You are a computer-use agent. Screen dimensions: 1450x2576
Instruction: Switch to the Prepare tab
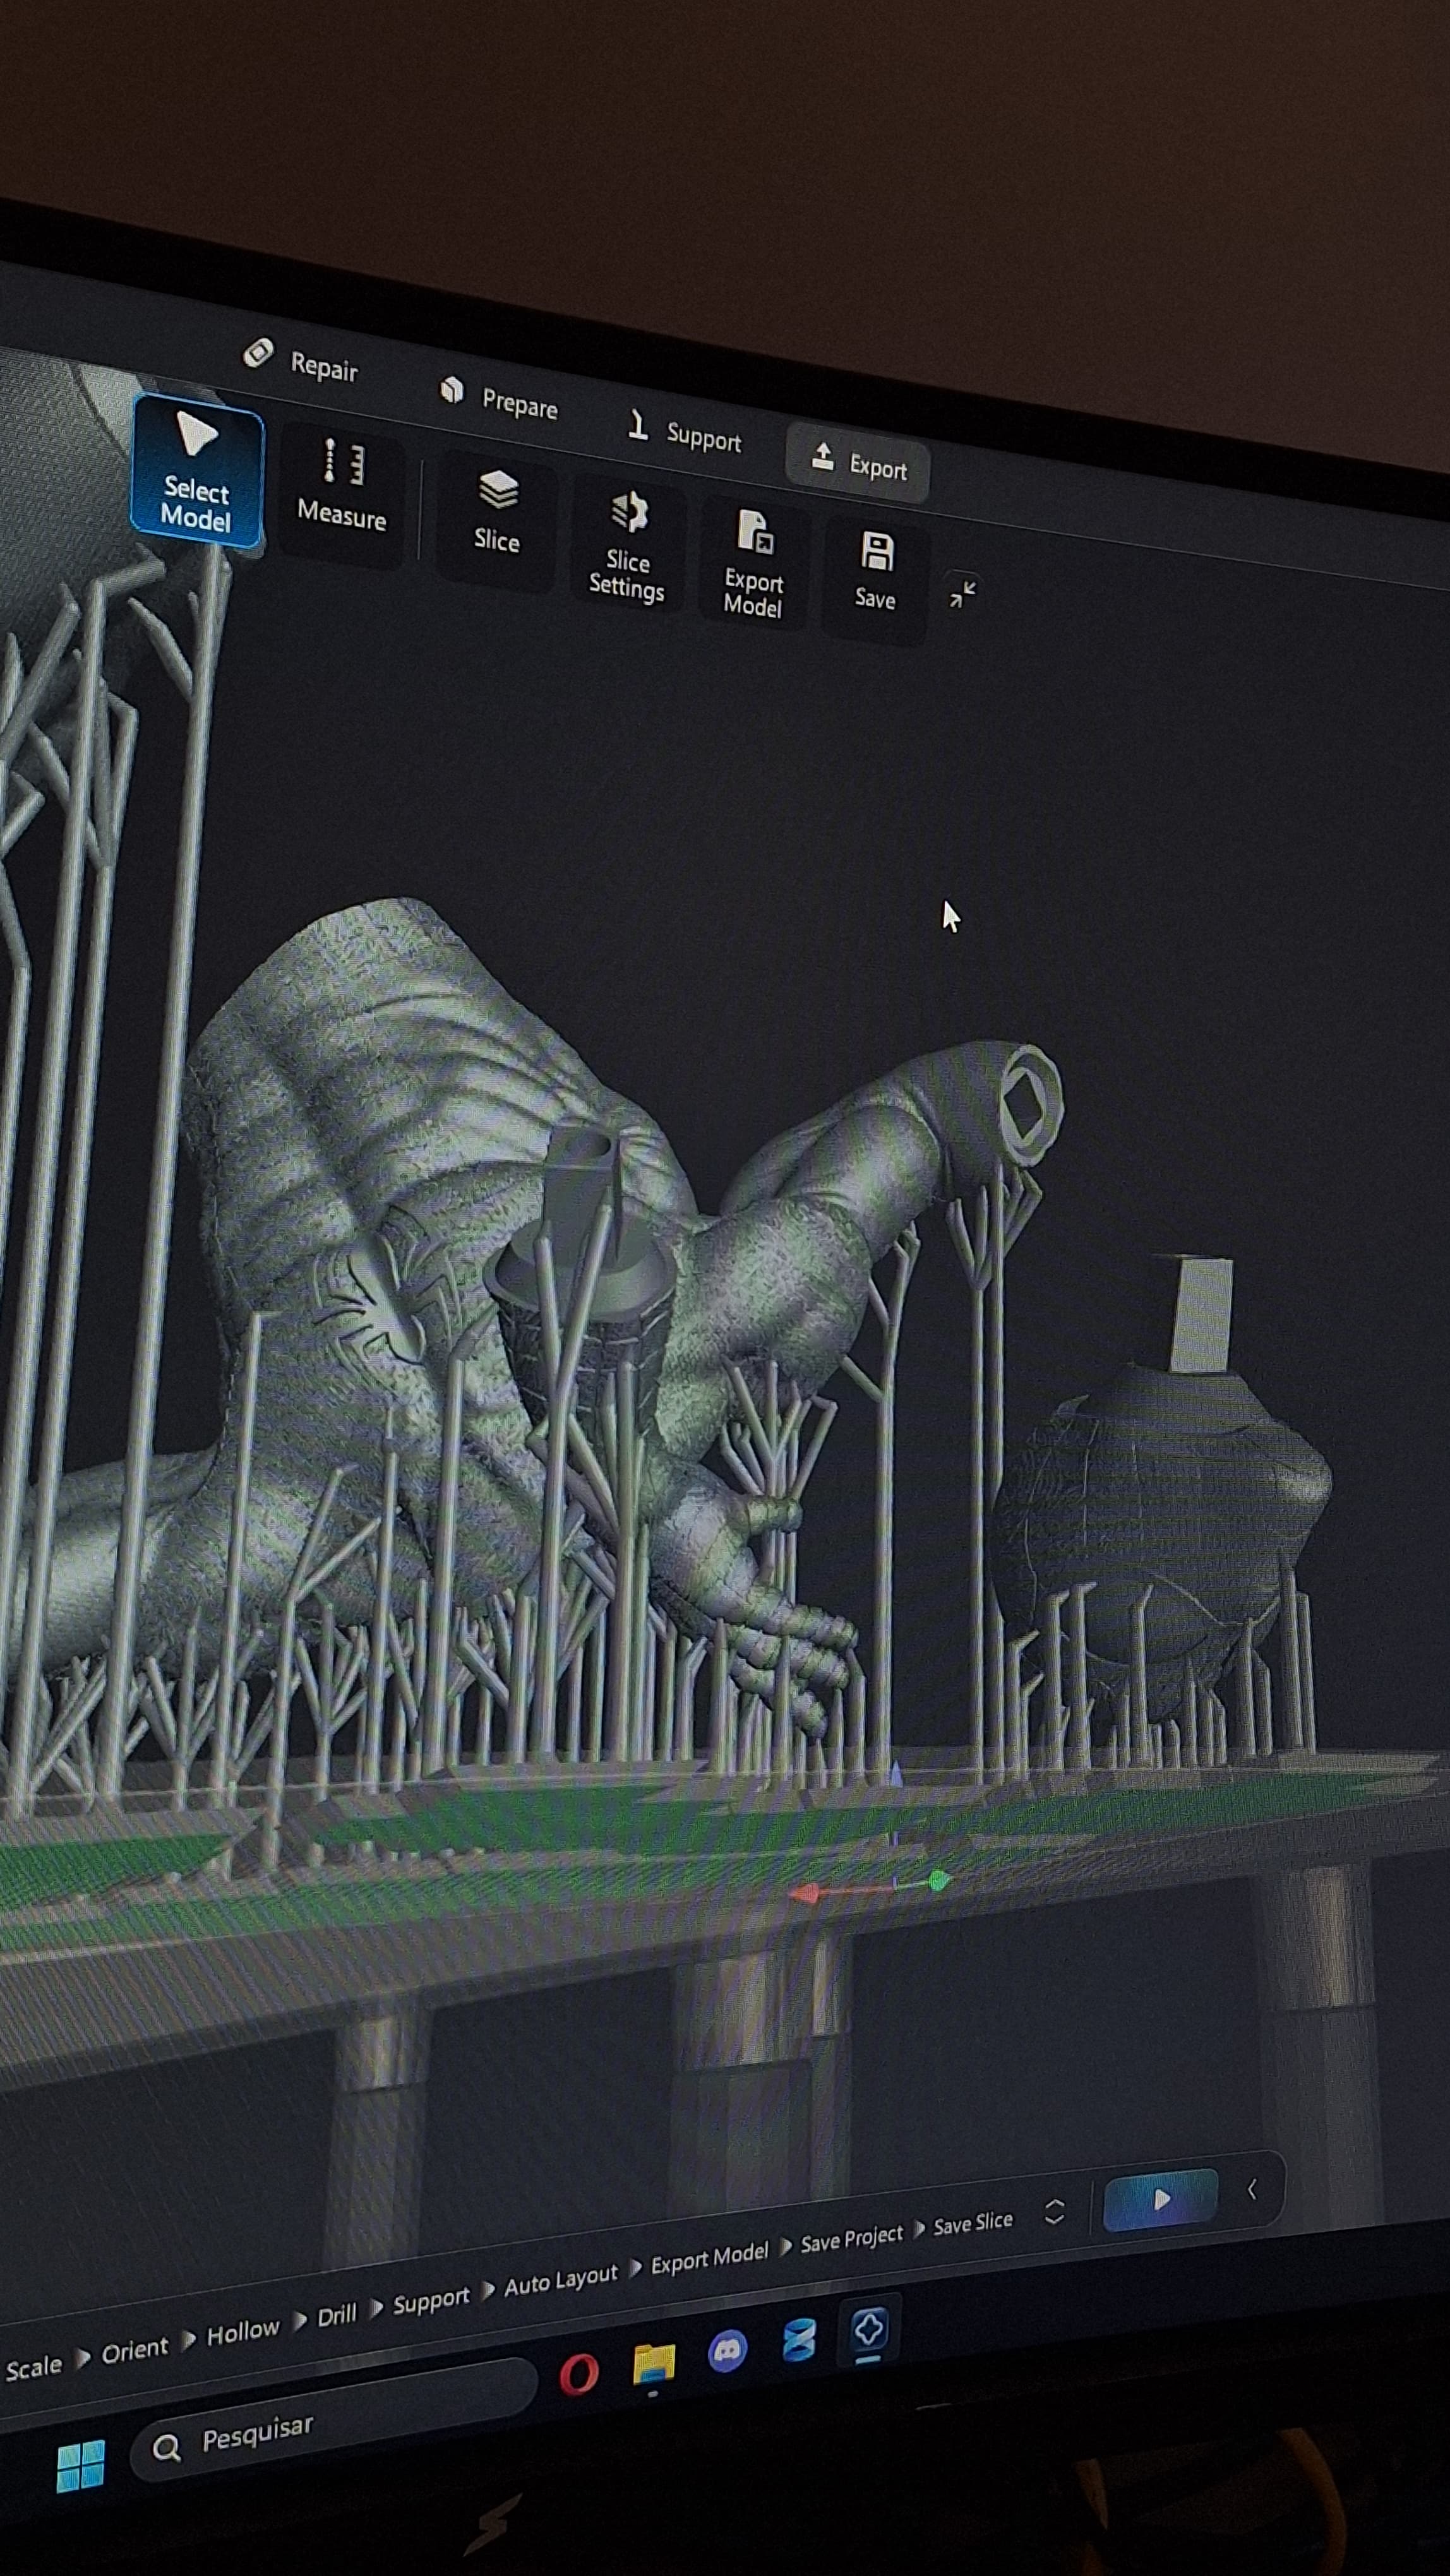tap(499, 398)
